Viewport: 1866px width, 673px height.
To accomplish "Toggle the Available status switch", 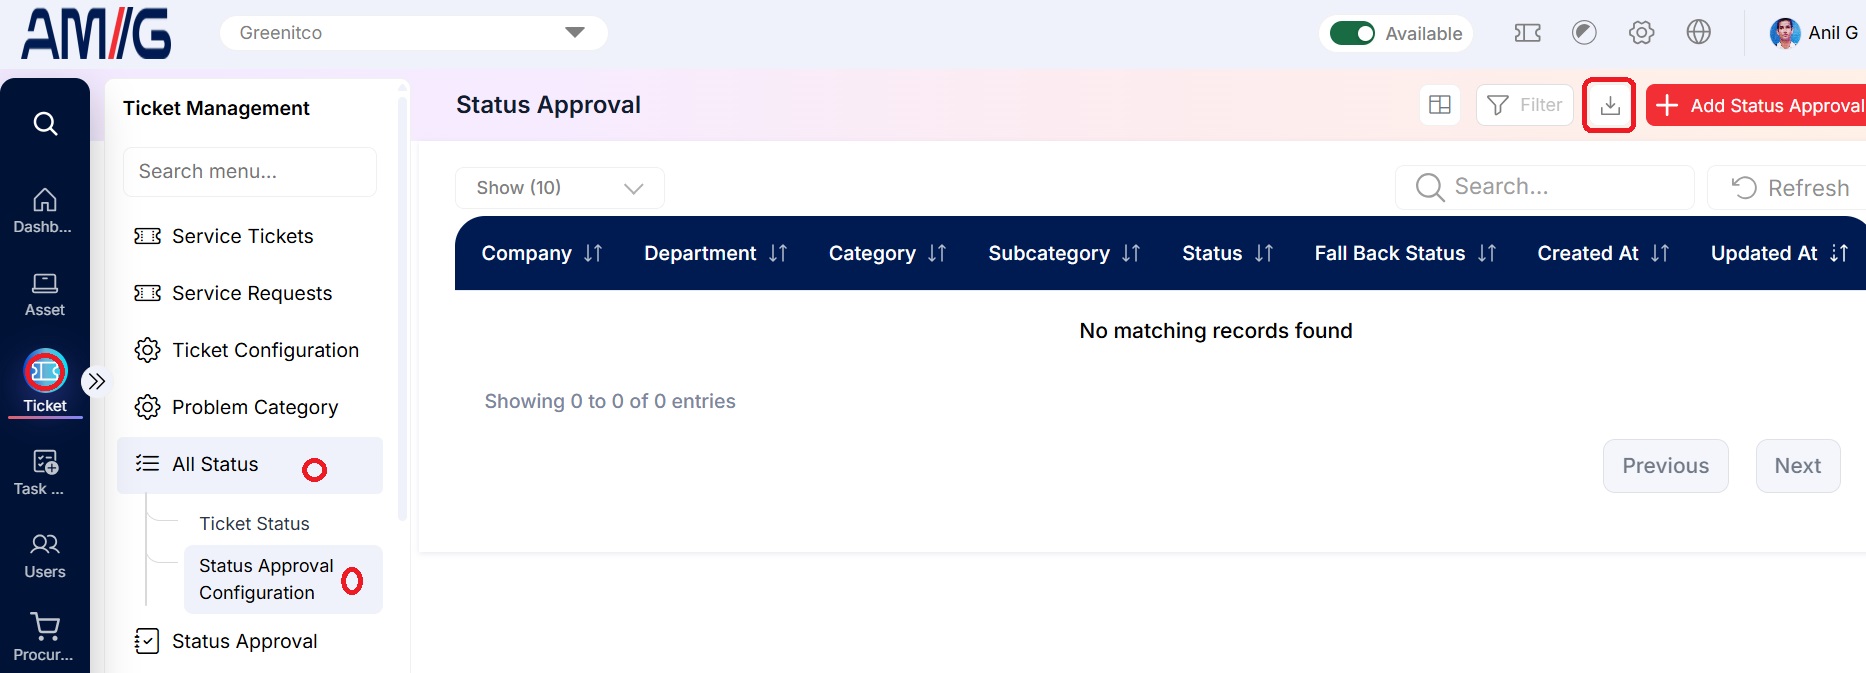I will click(x=1352, y=33).
